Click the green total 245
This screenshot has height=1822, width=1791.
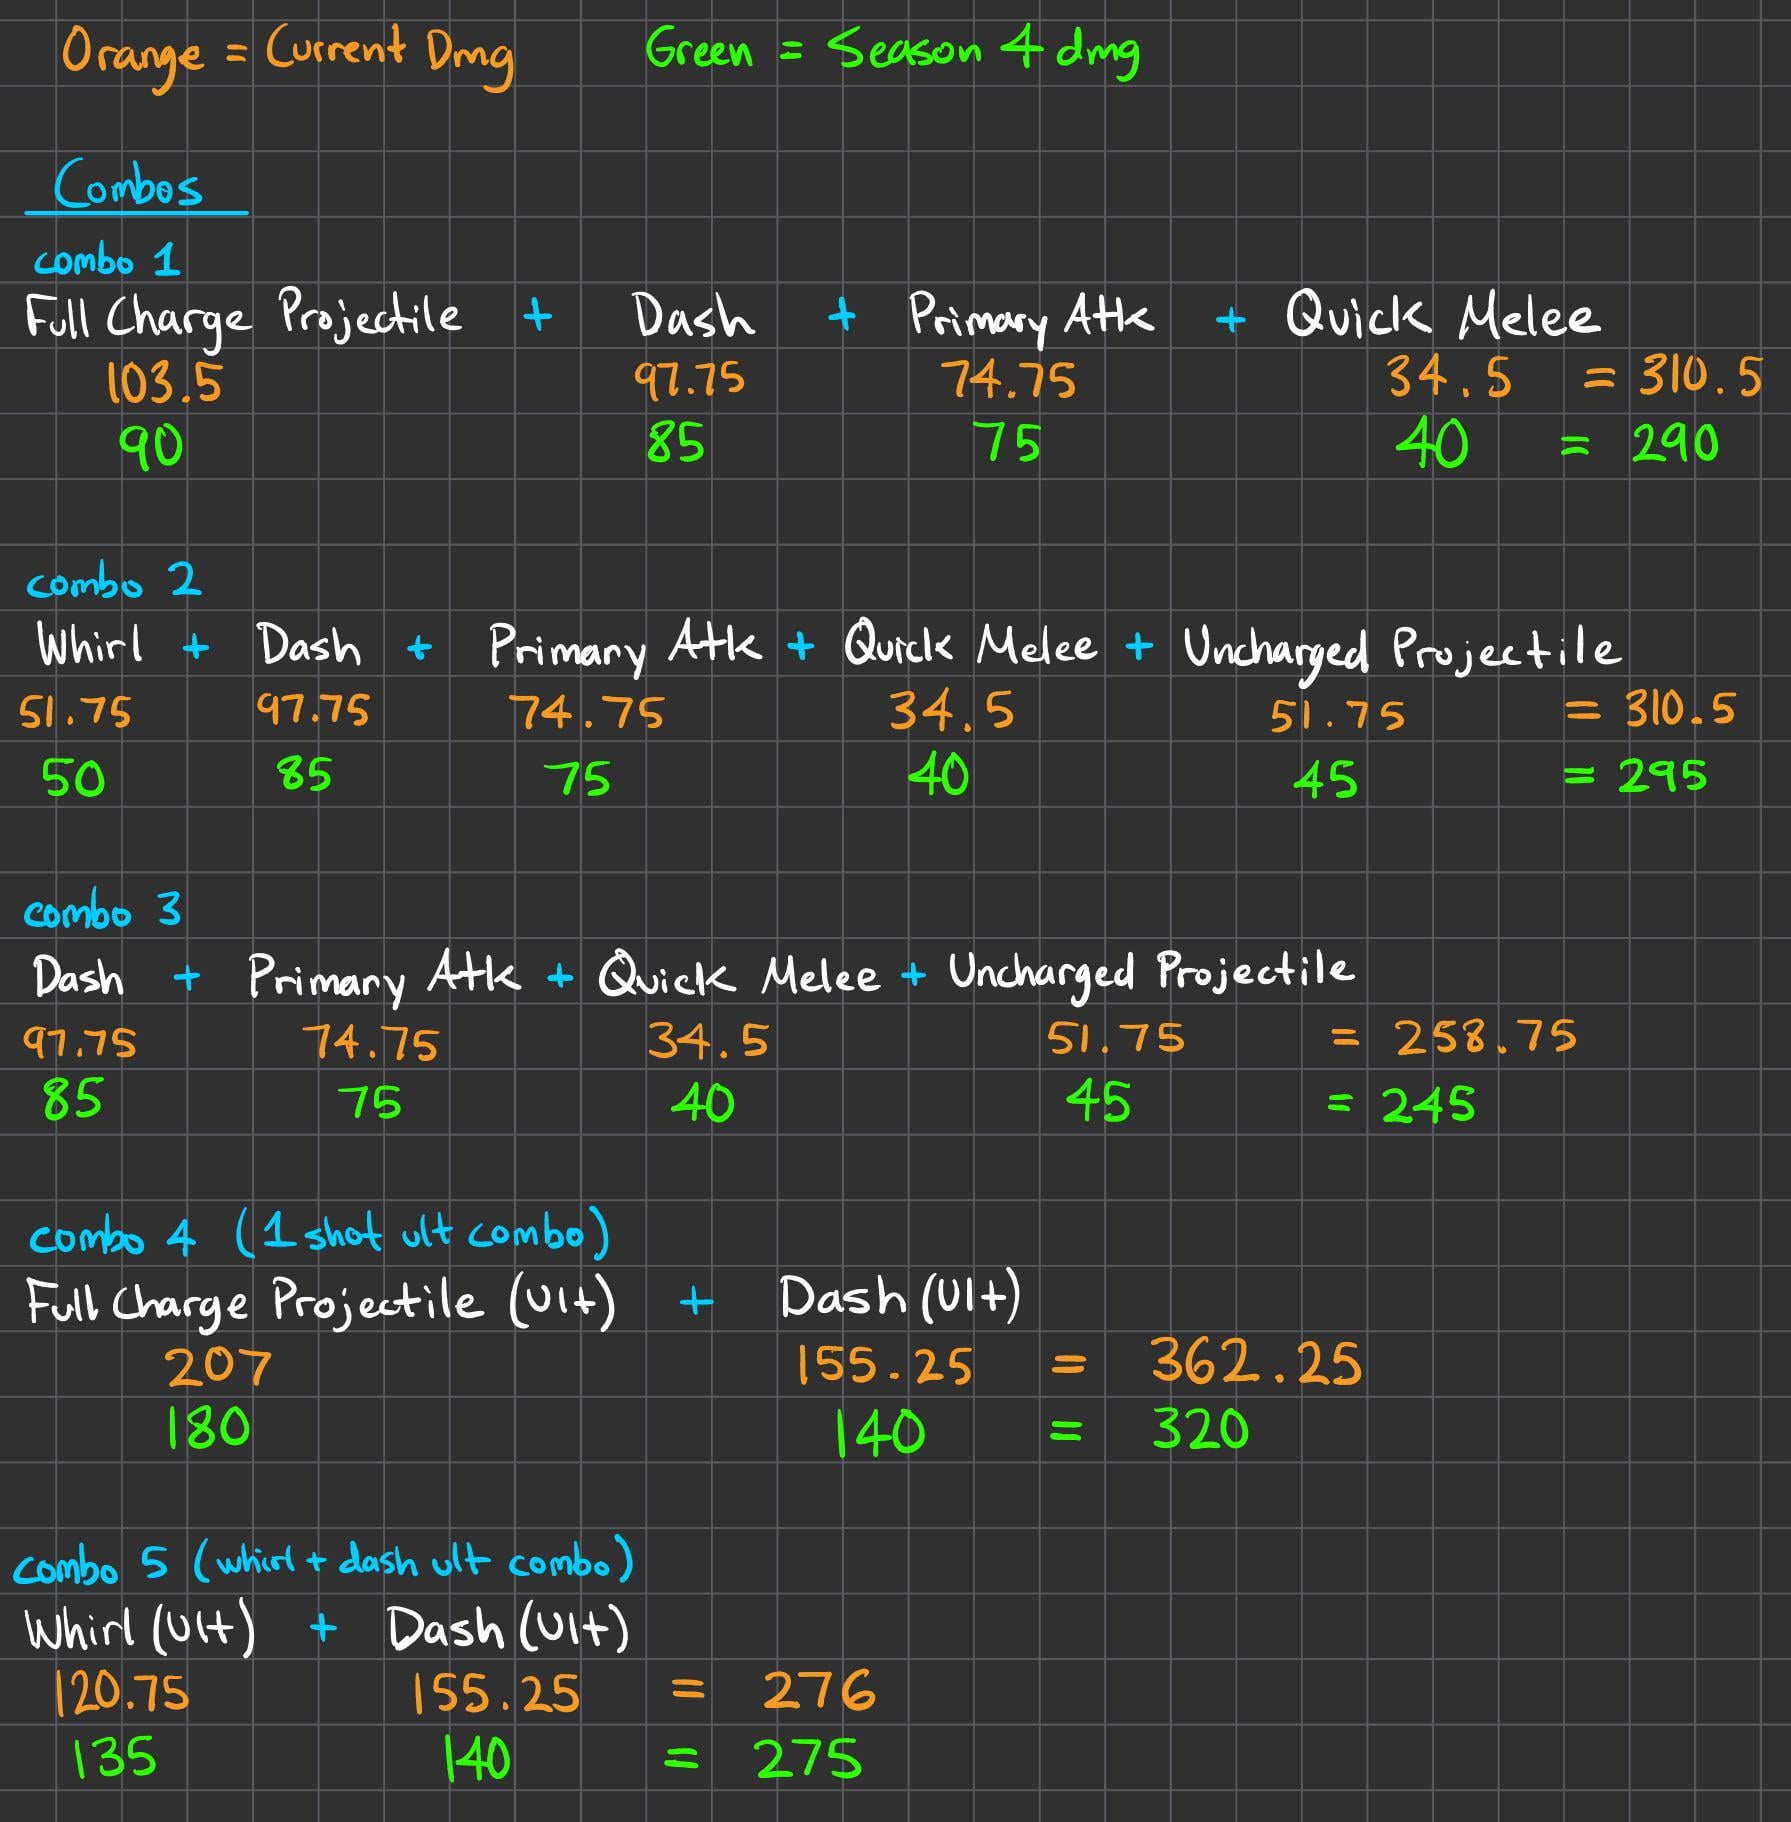pyautogui.click(x=1428, y=1105)
